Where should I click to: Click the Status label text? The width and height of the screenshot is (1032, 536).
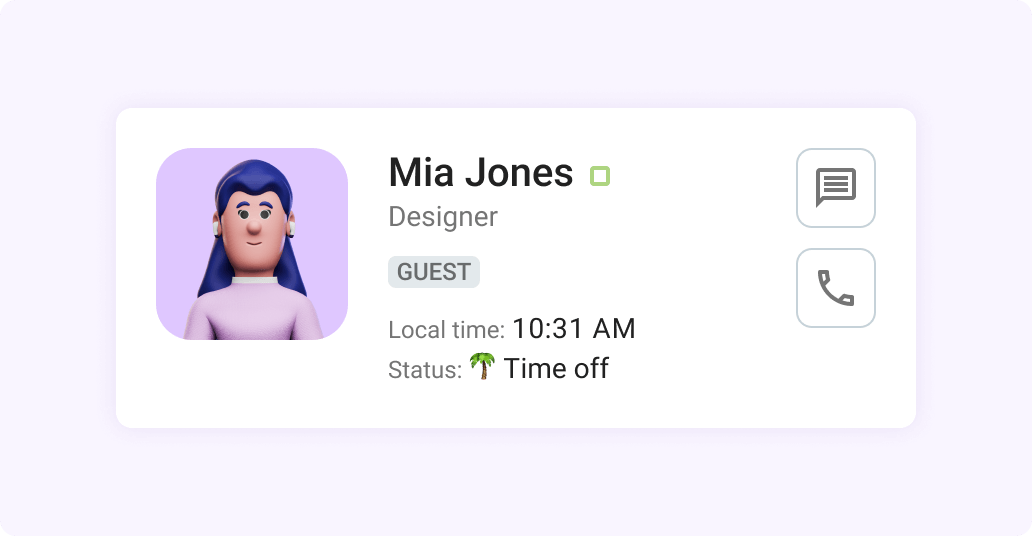(x=425, y=370)
